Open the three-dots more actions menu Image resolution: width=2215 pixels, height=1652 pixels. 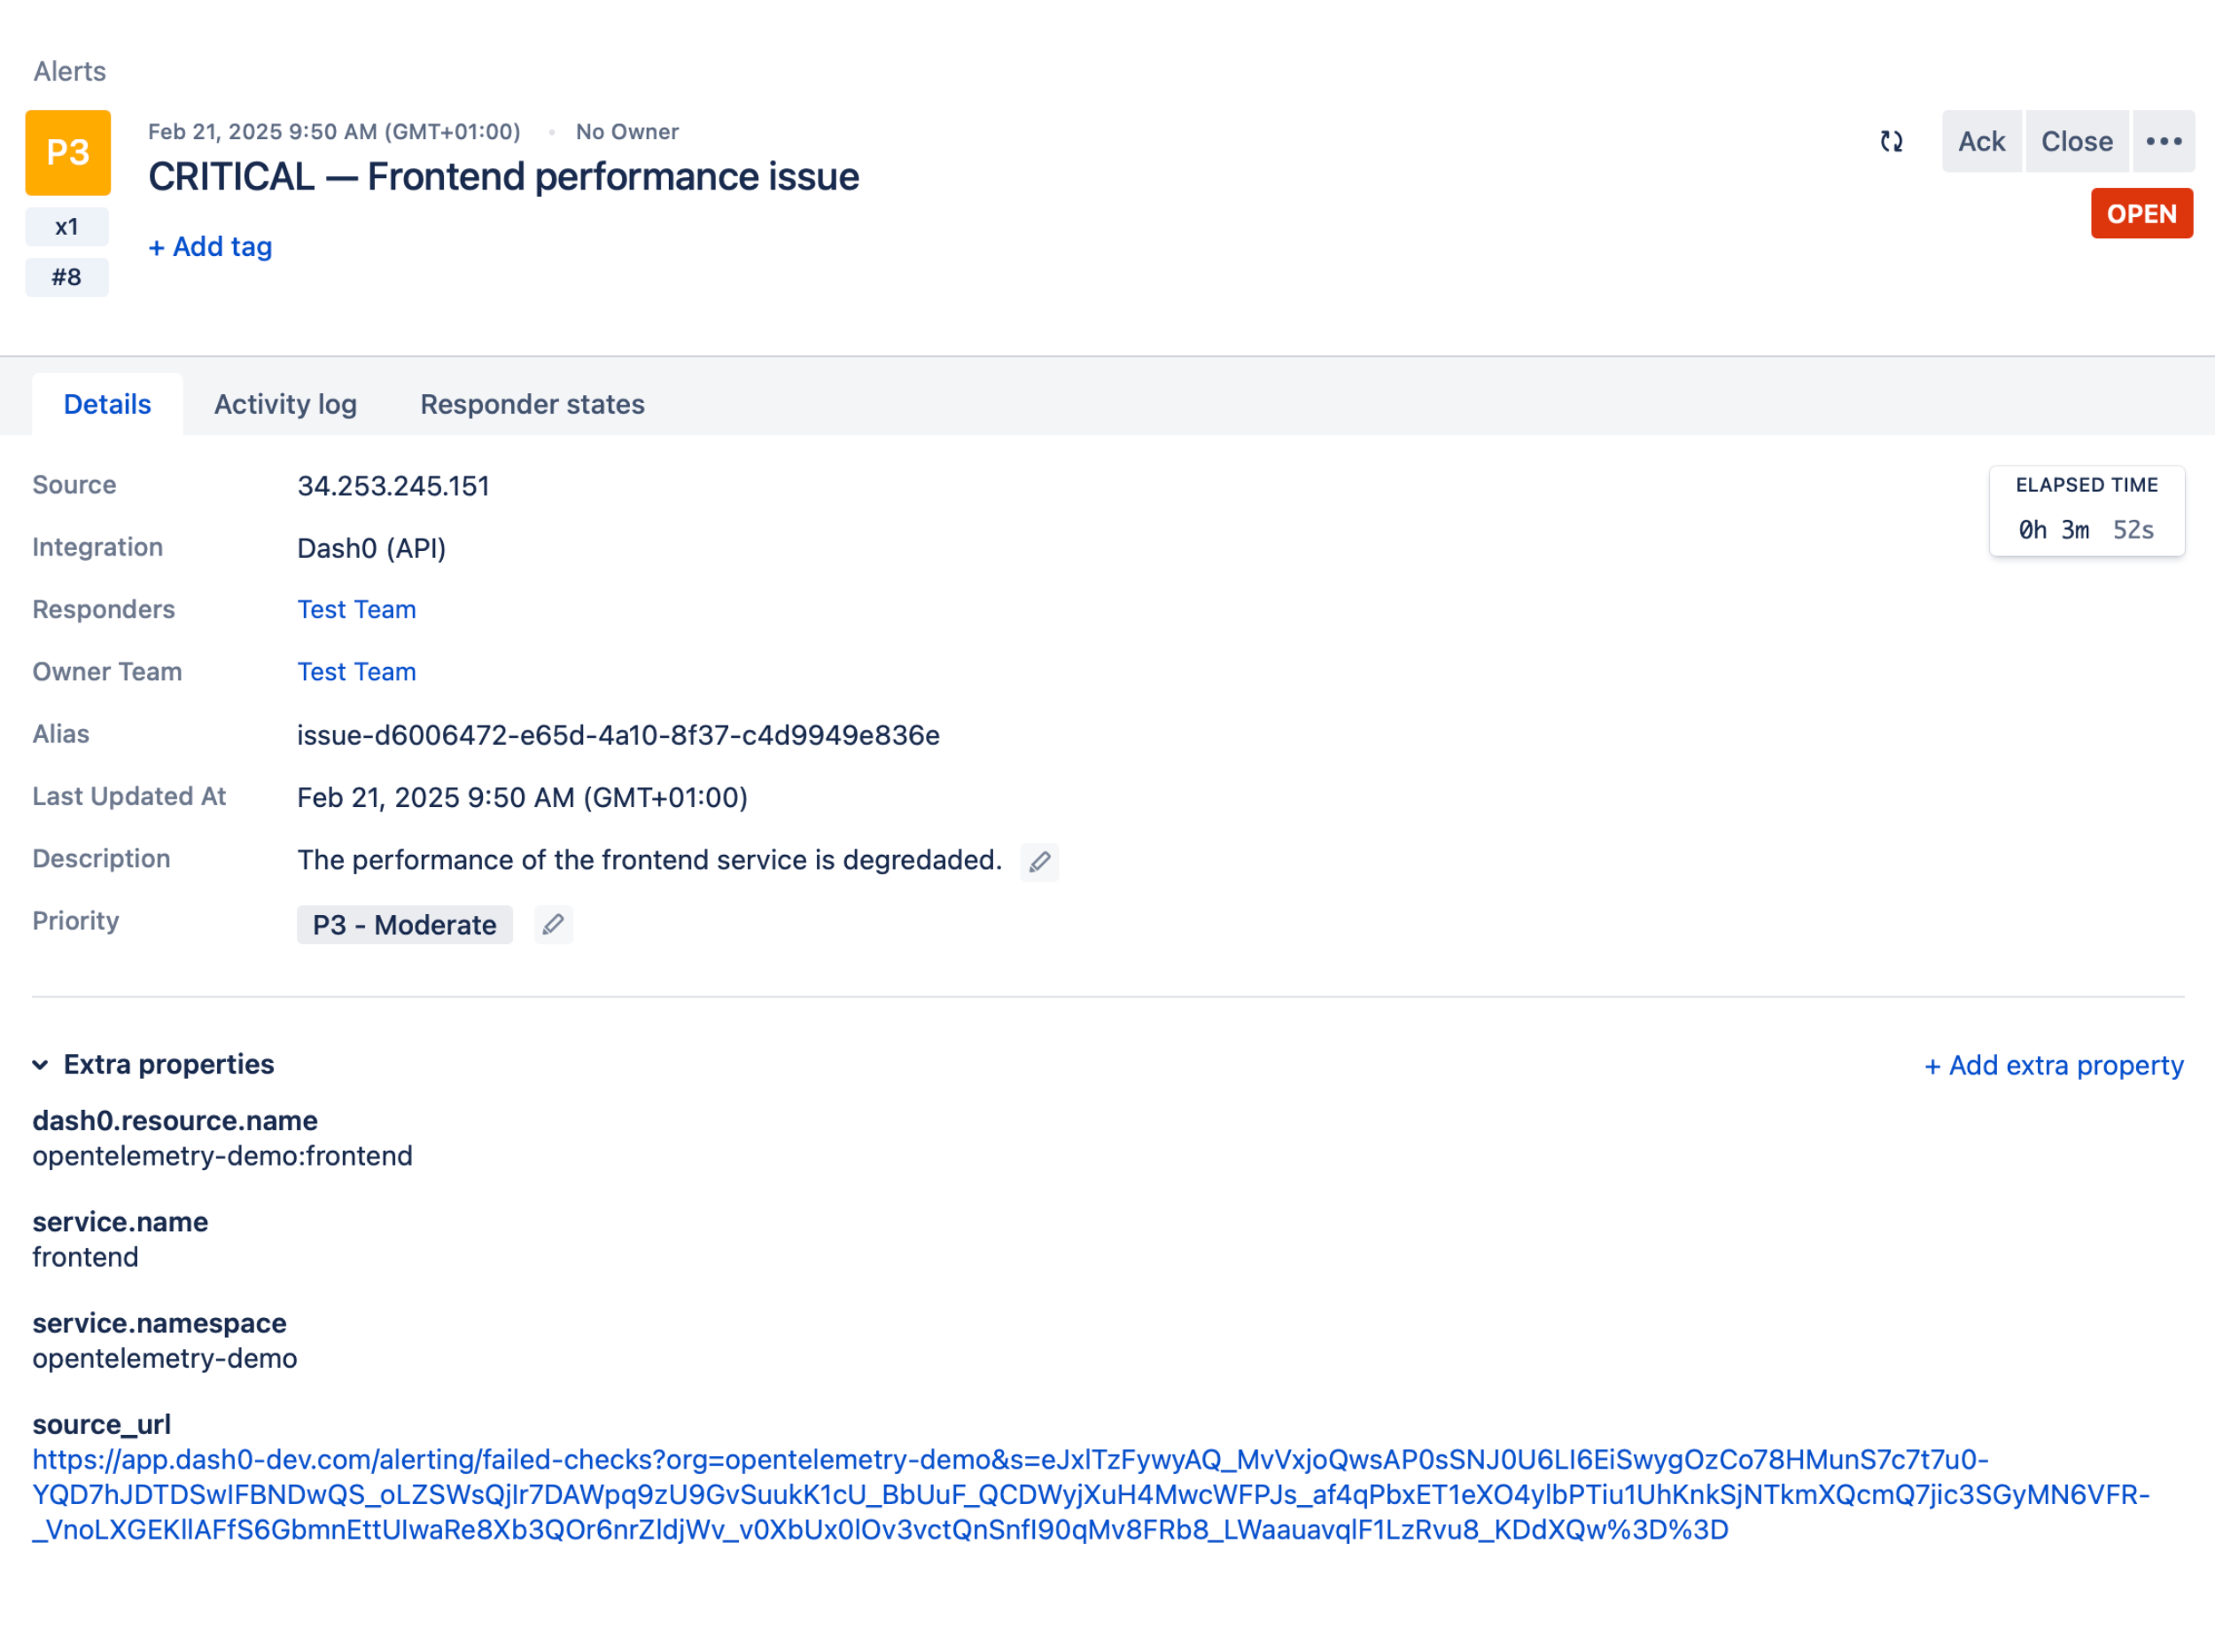(2163, 142)
